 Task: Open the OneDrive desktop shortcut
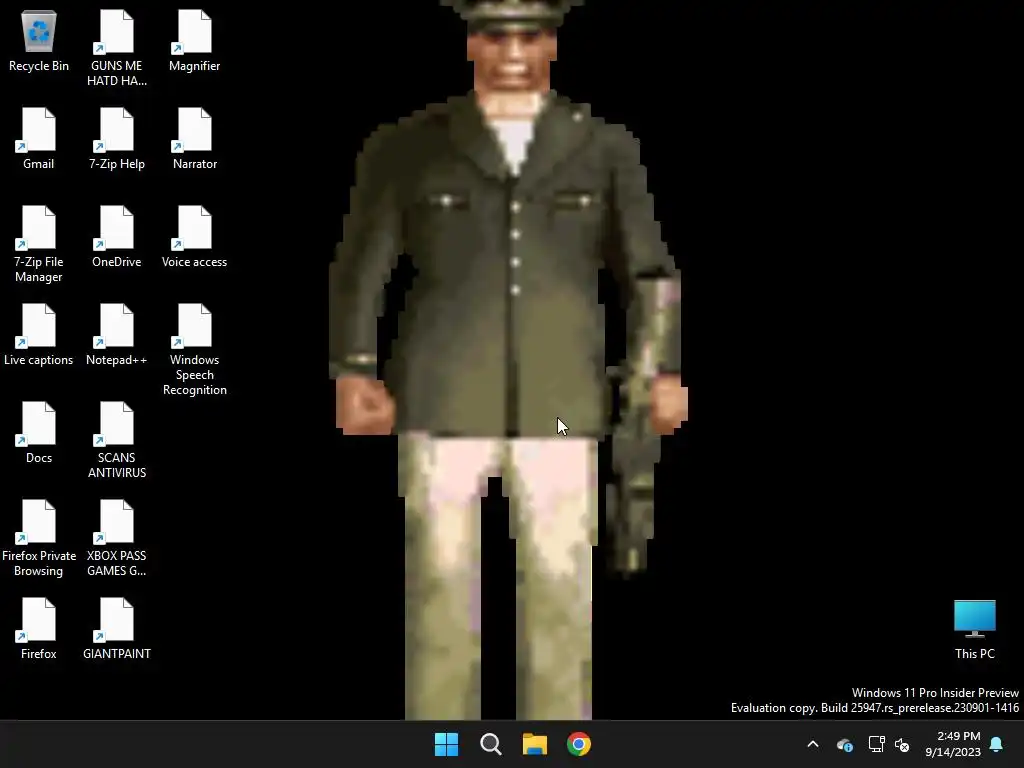pos(117,237)
